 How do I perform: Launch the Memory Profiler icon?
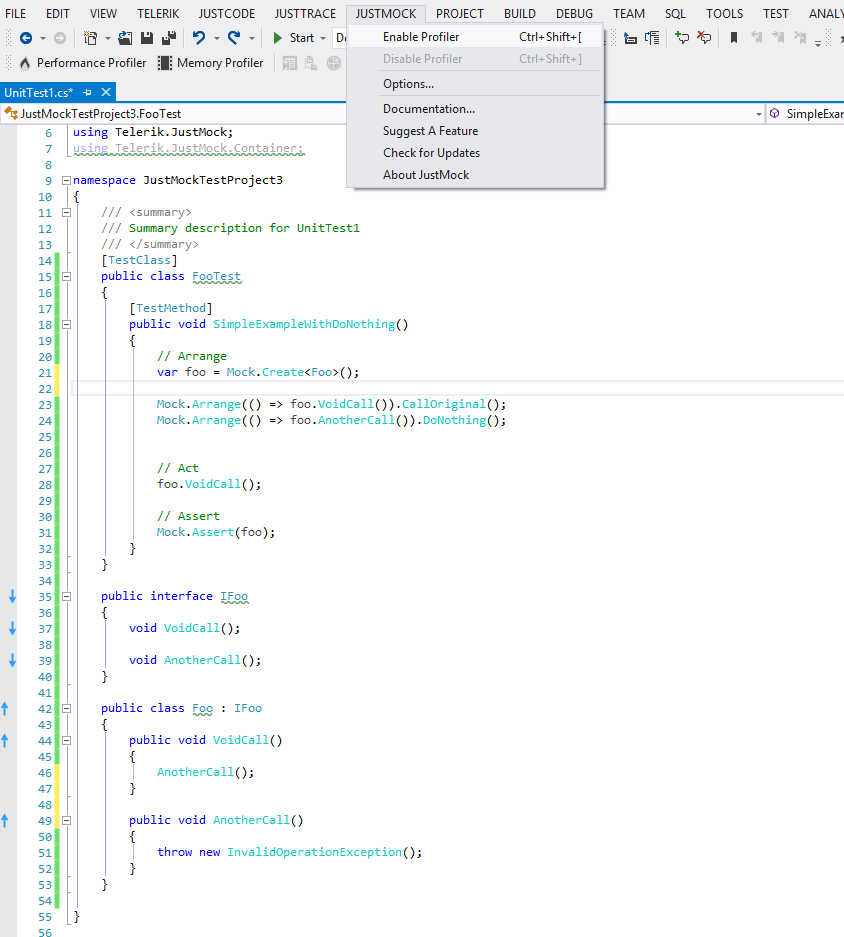pyautogui.click(x=165, y=63)
